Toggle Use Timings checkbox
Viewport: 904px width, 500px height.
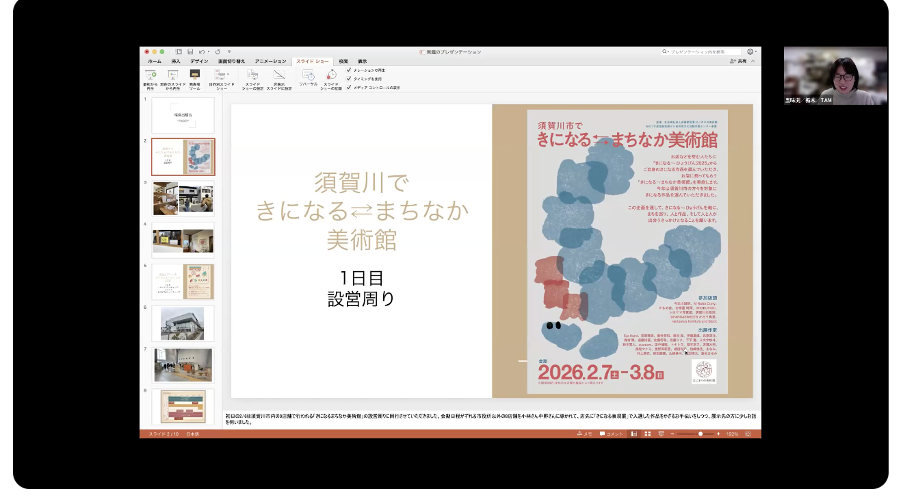coord(349,78)
